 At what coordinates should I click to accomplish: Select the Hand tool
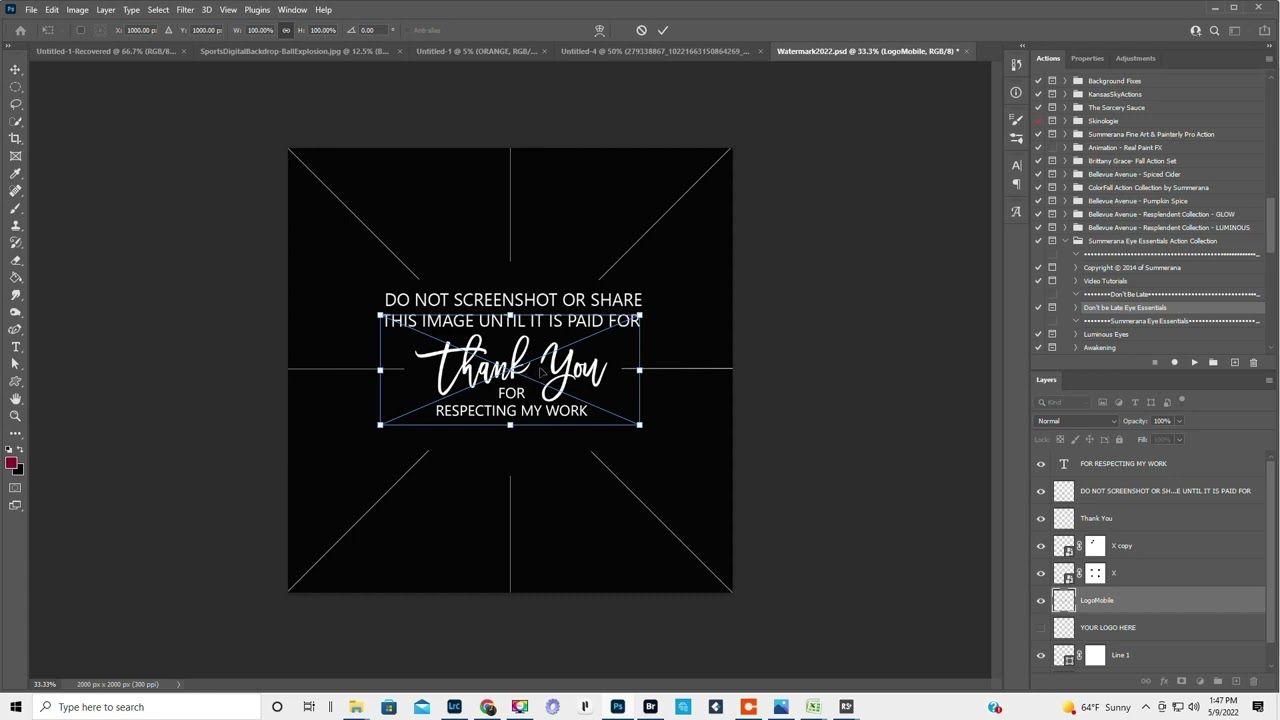[x=15, y=399]
